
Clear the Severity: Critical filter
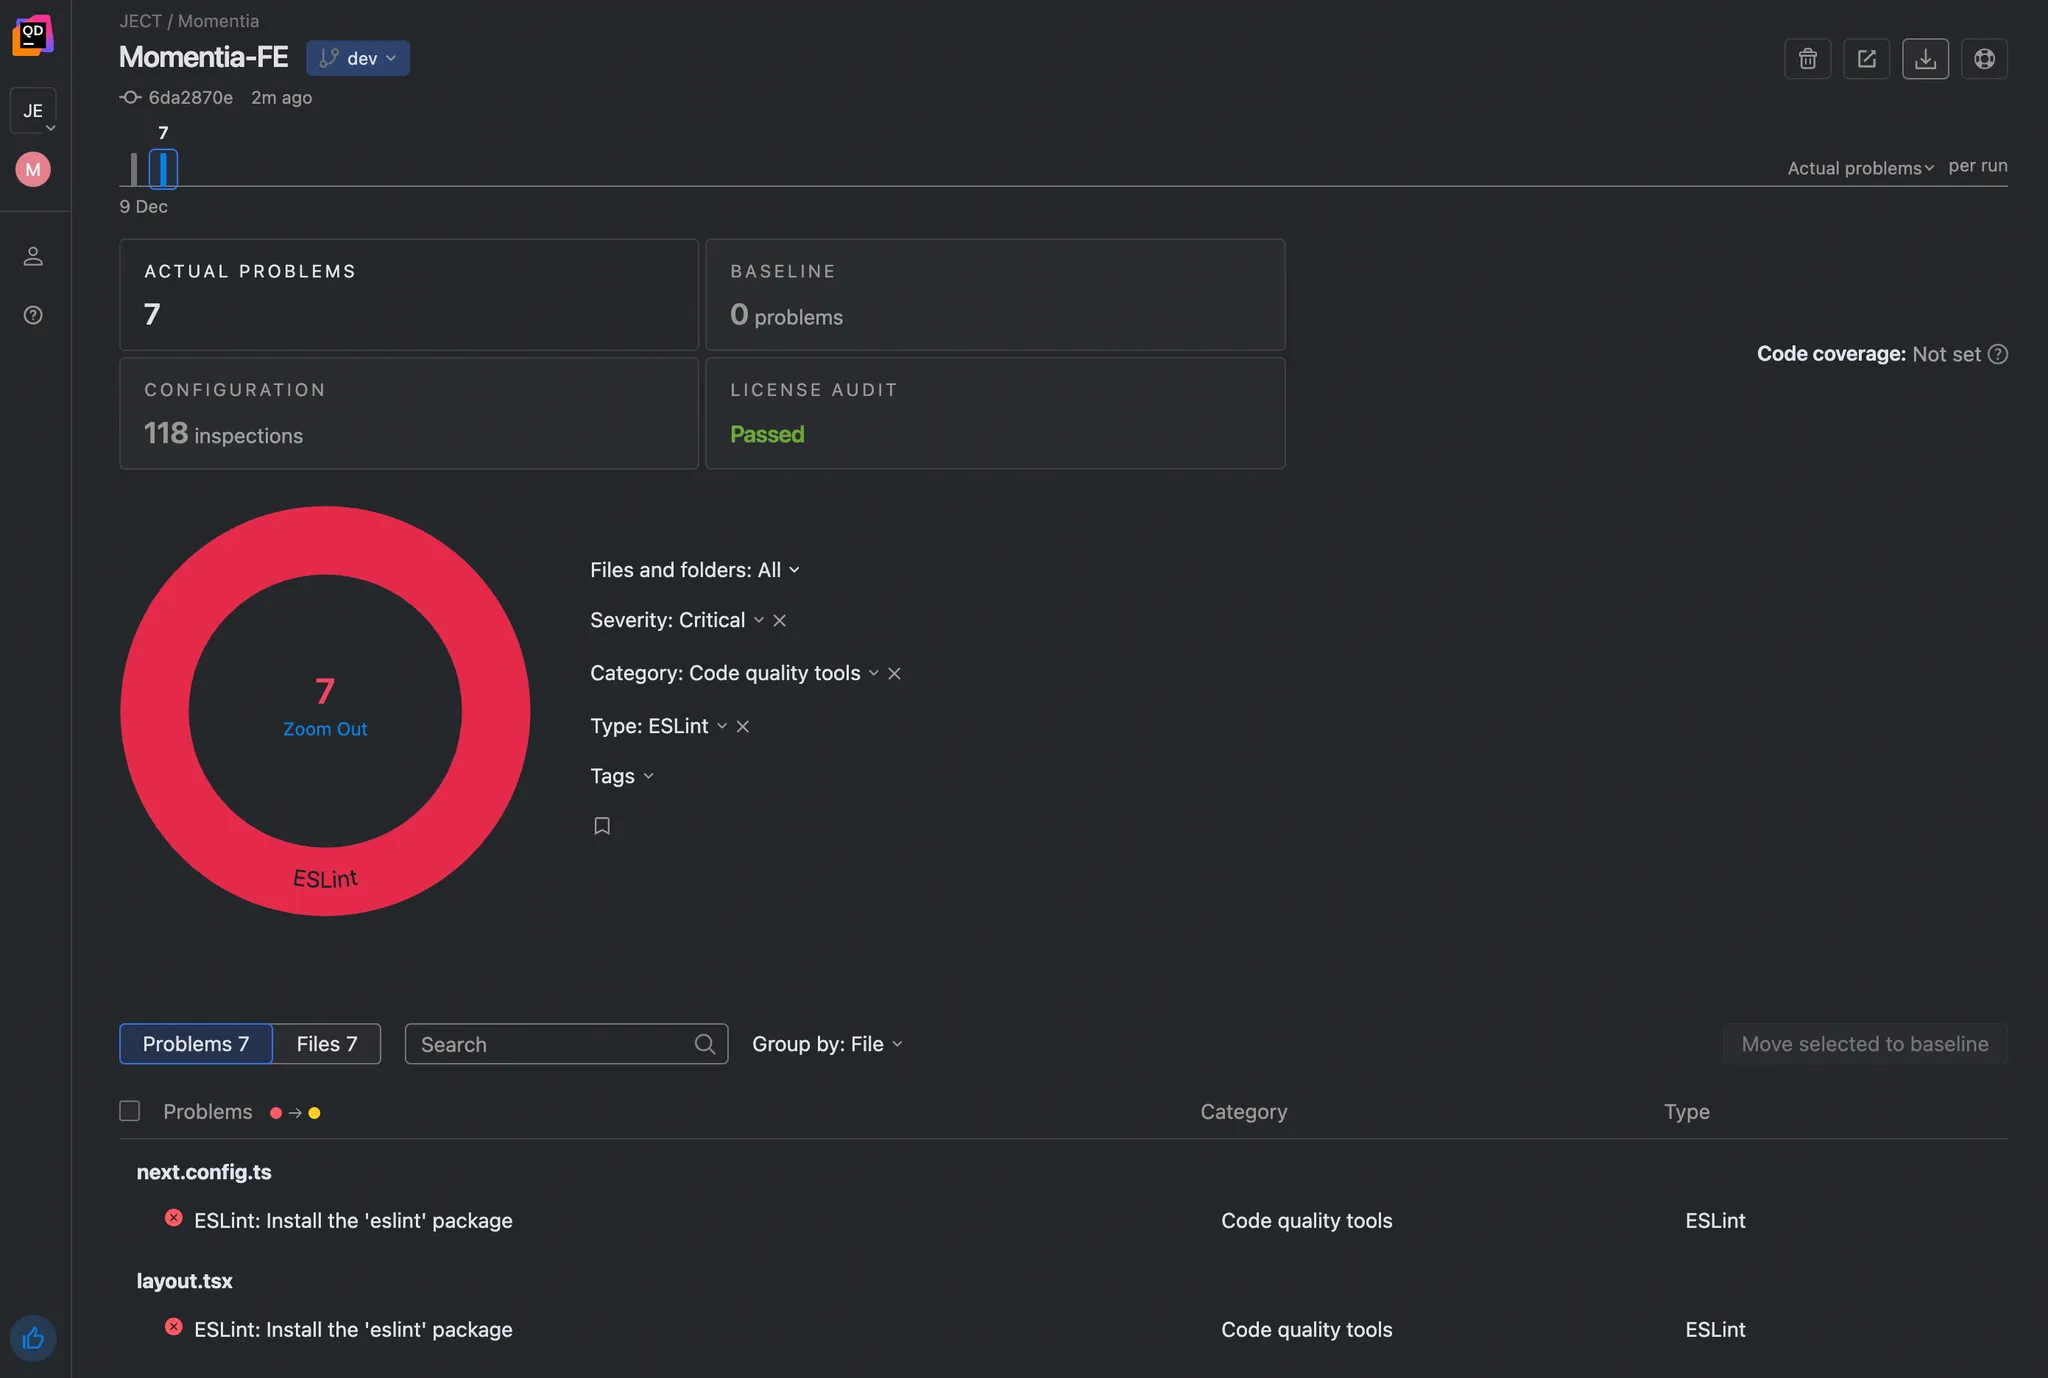coord(780,620)
